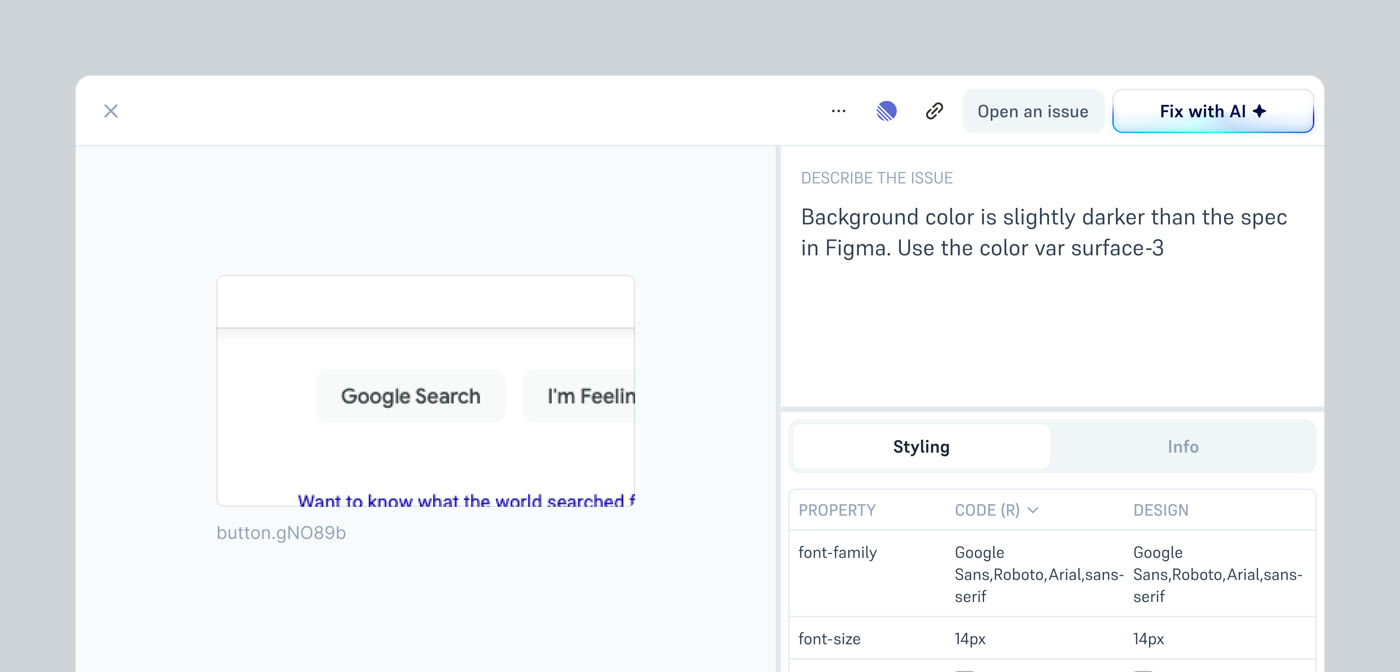Screen dimensions: 1400x672
Task: Close the issue panel with the X icon
Action: click(x=111, y=111)
